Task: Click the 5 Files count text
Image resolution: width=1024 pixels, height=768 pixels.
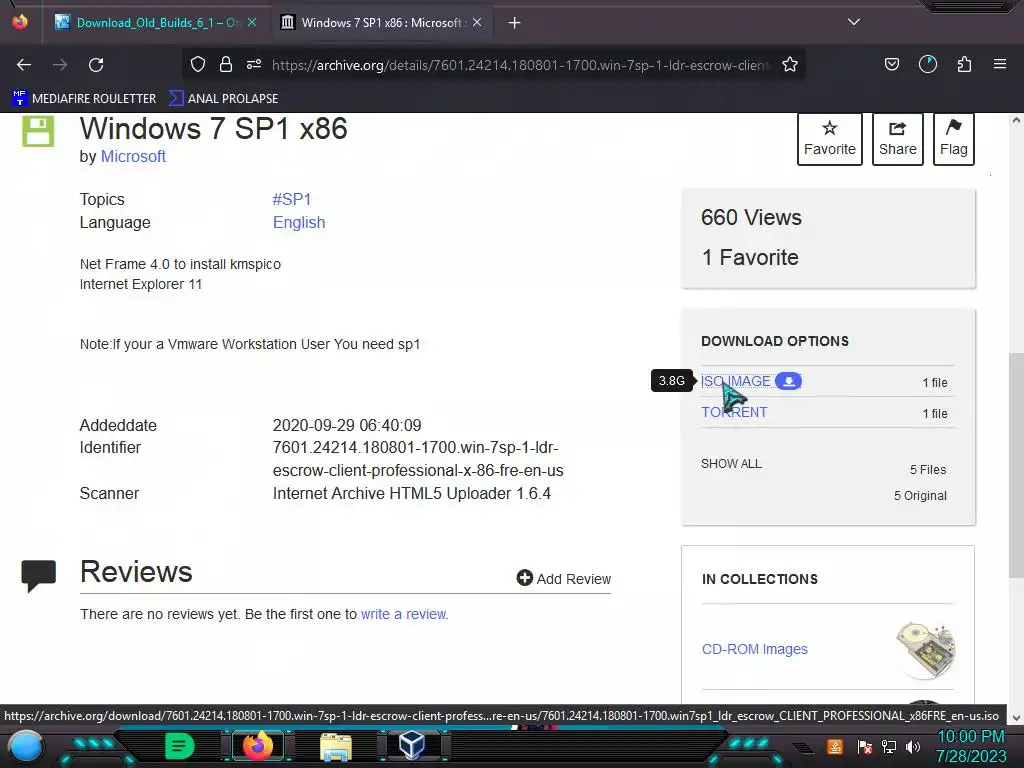Action: click(x=928, y=470)
